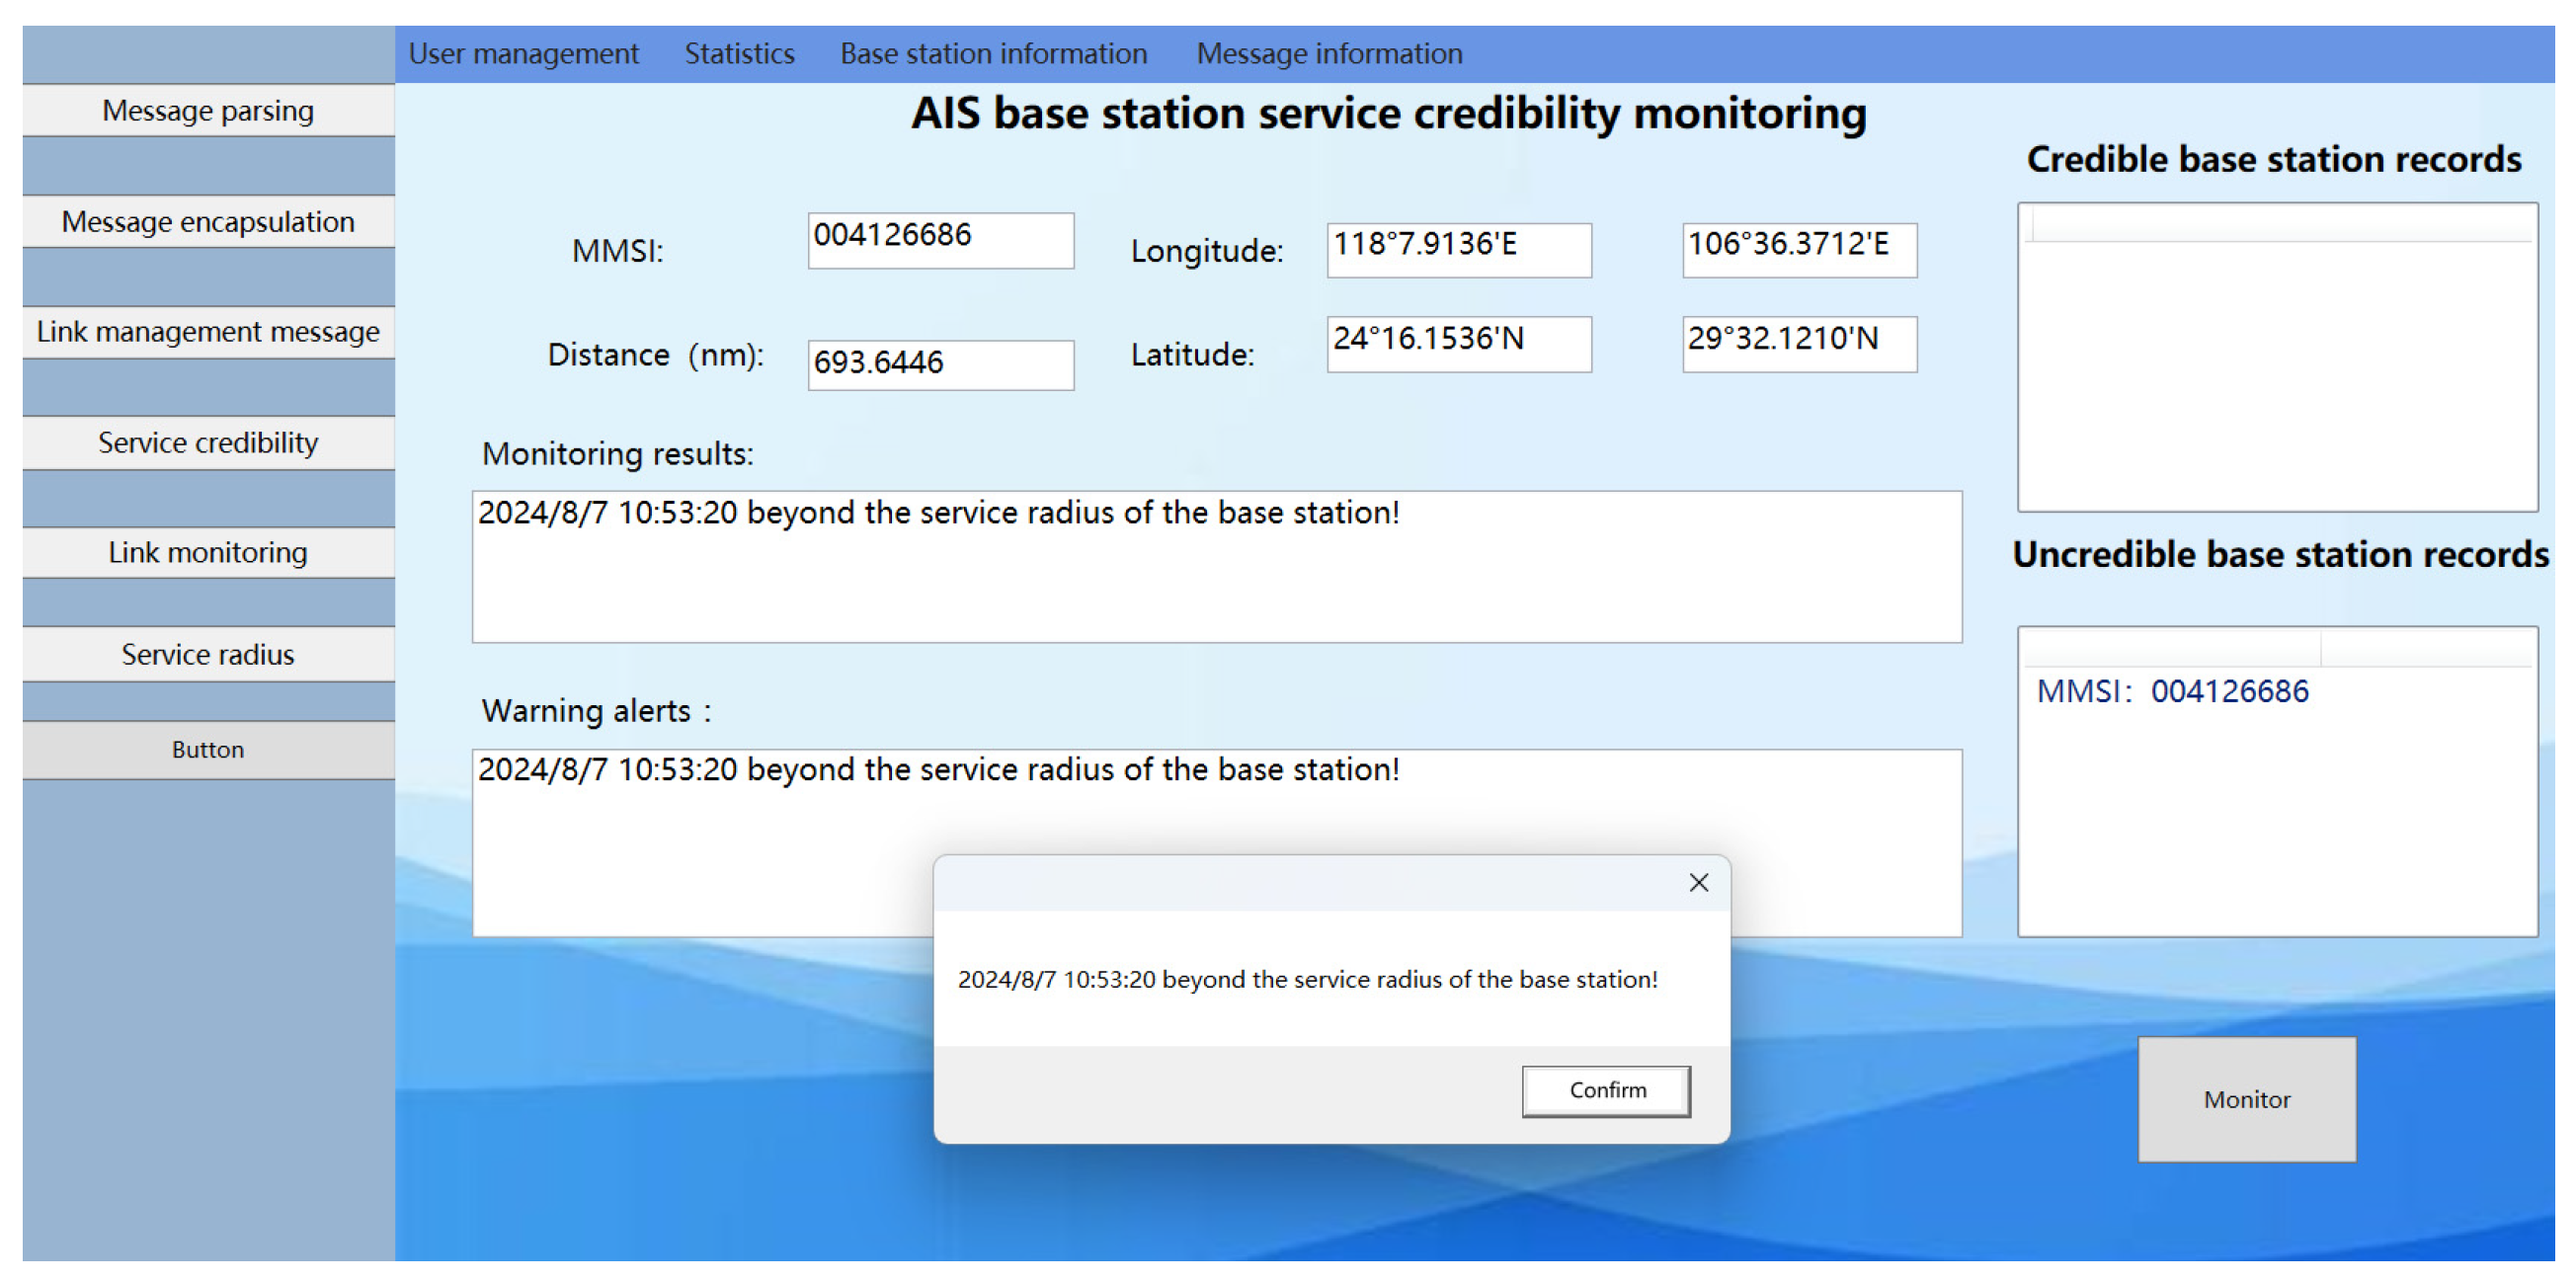Open the Service credibility panel
Screen dimensions: 2576x1281
(x=207, y=442)
